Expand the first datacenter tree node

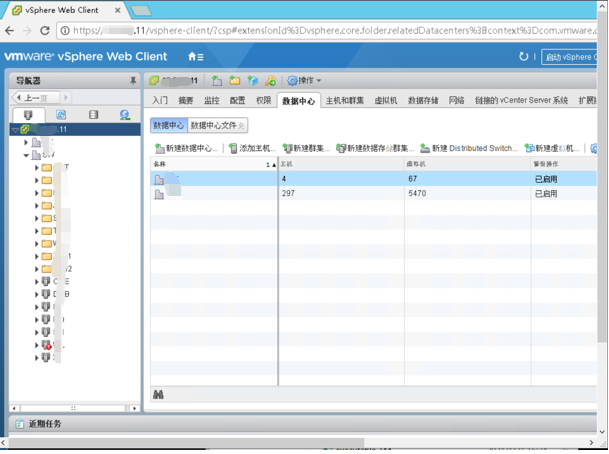27,143
